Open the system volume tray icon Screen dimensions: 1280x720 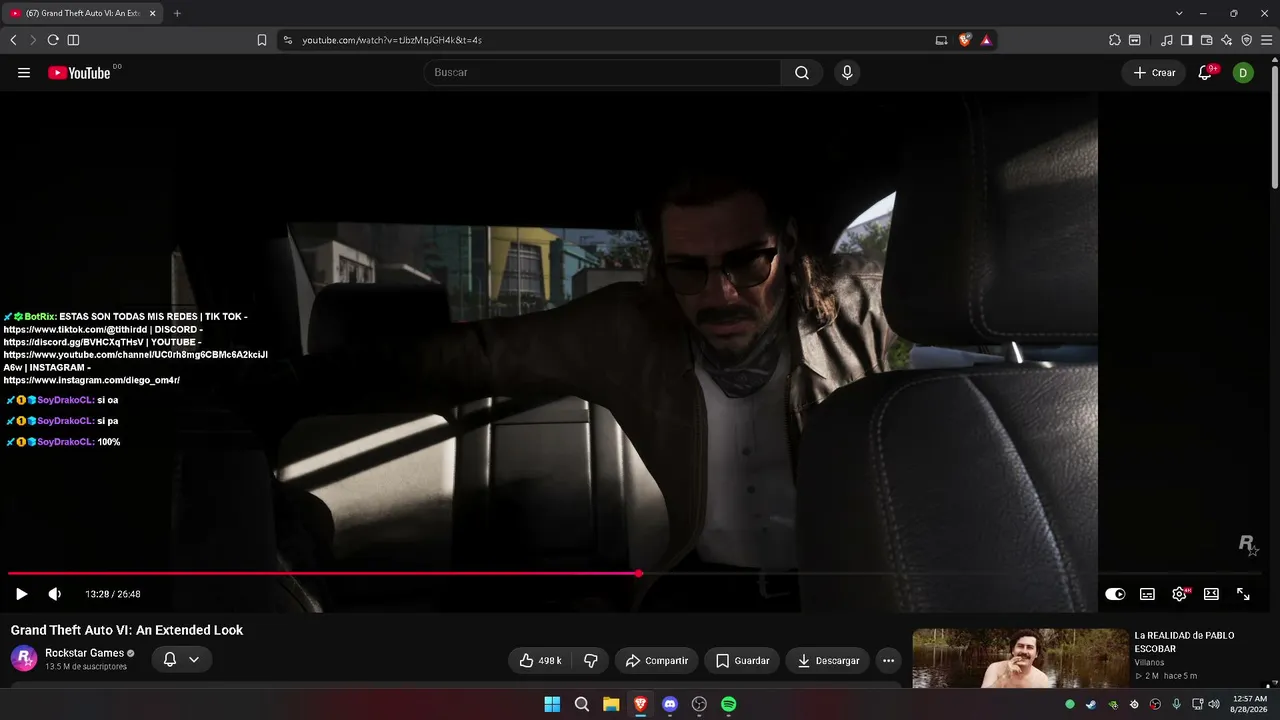point(1214,704)
